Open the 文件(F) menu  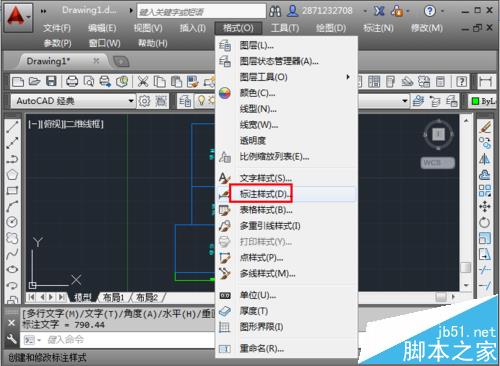[x=57, y=28]
